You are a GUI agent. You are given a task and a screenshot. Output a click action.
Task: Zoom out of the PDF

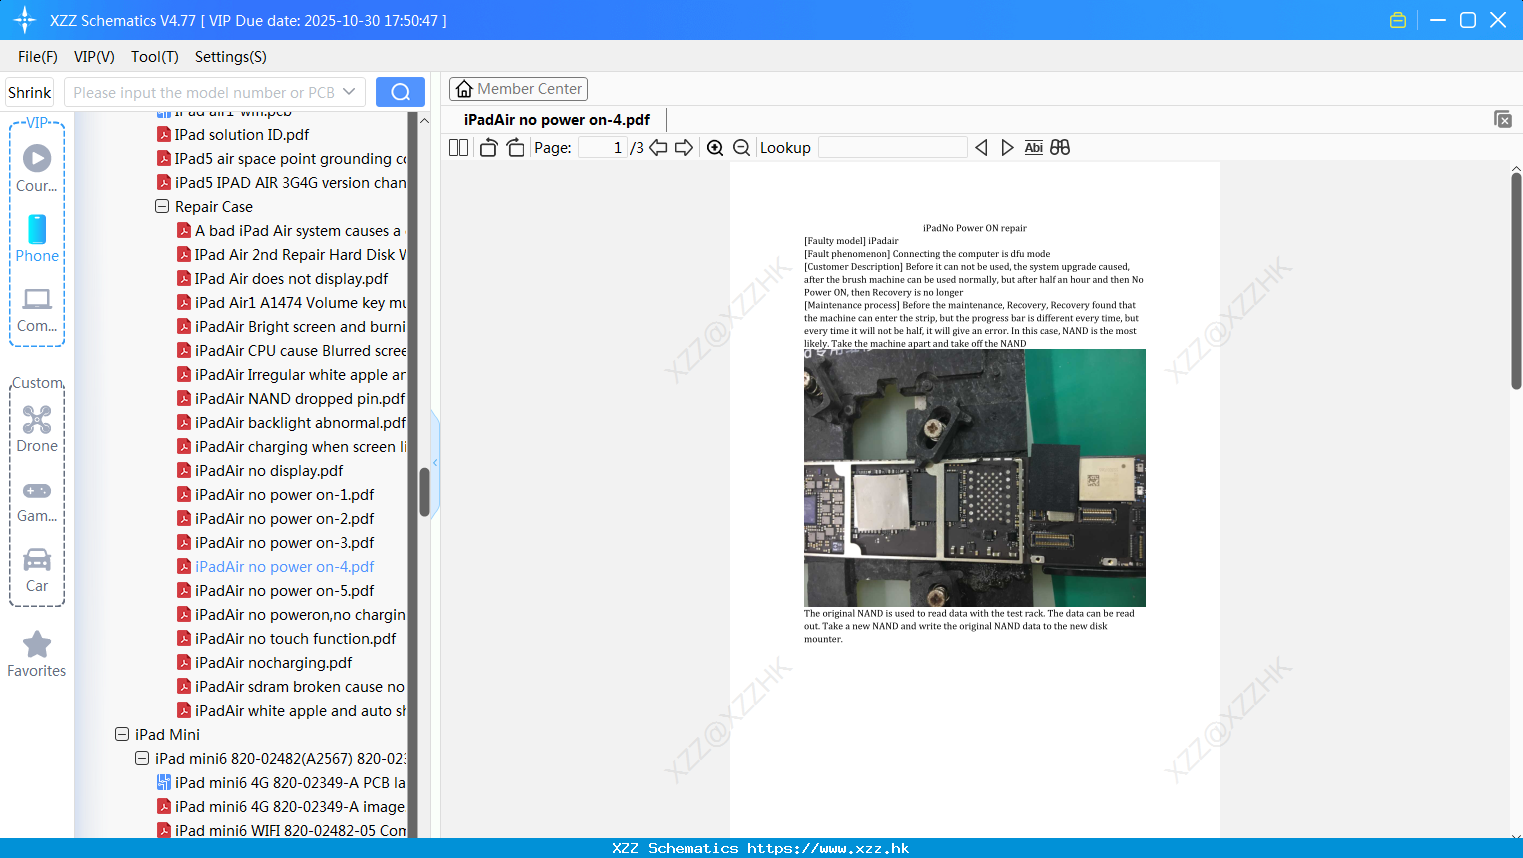coord(742,148)
